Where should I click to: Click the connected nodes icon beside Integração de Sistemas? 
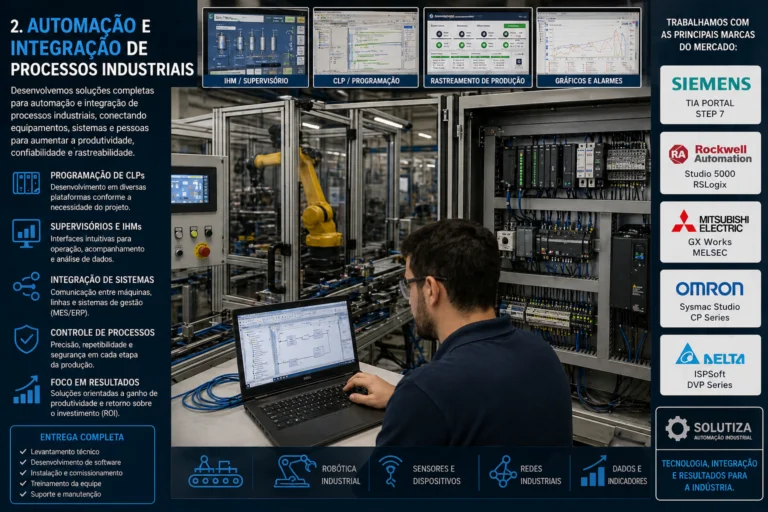26,286
